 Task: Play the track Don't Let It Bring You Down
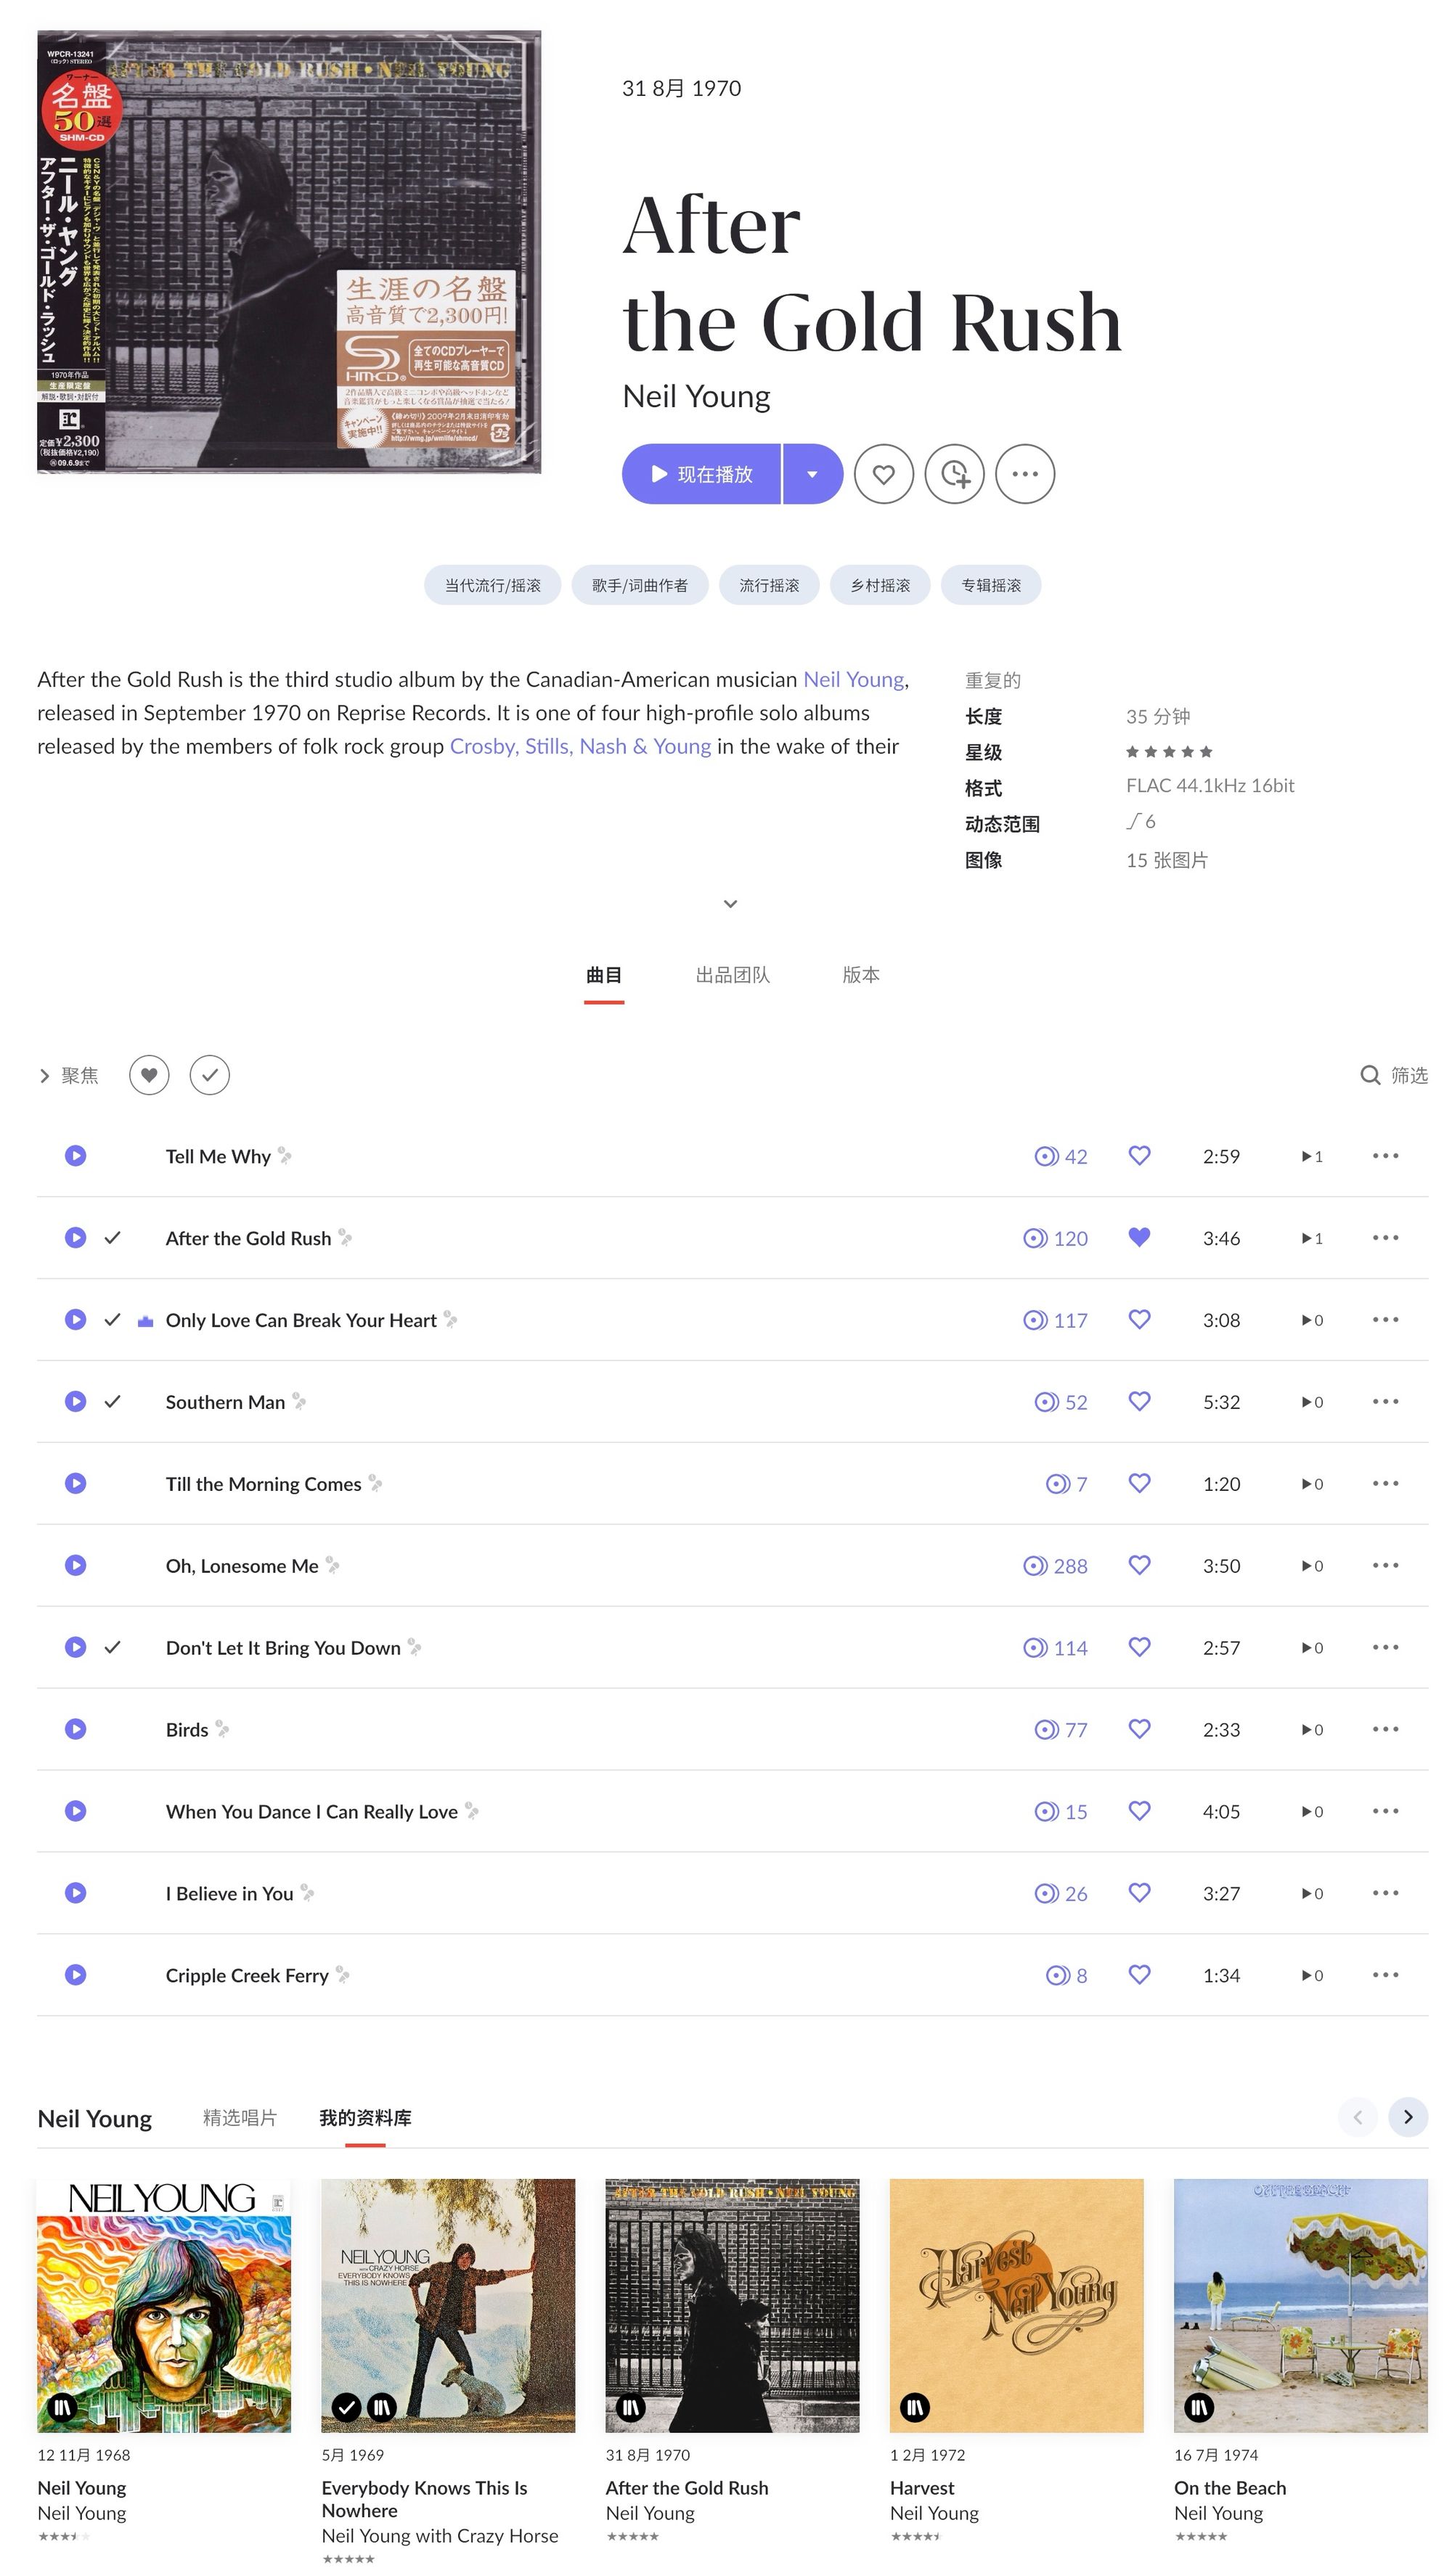75,1647
